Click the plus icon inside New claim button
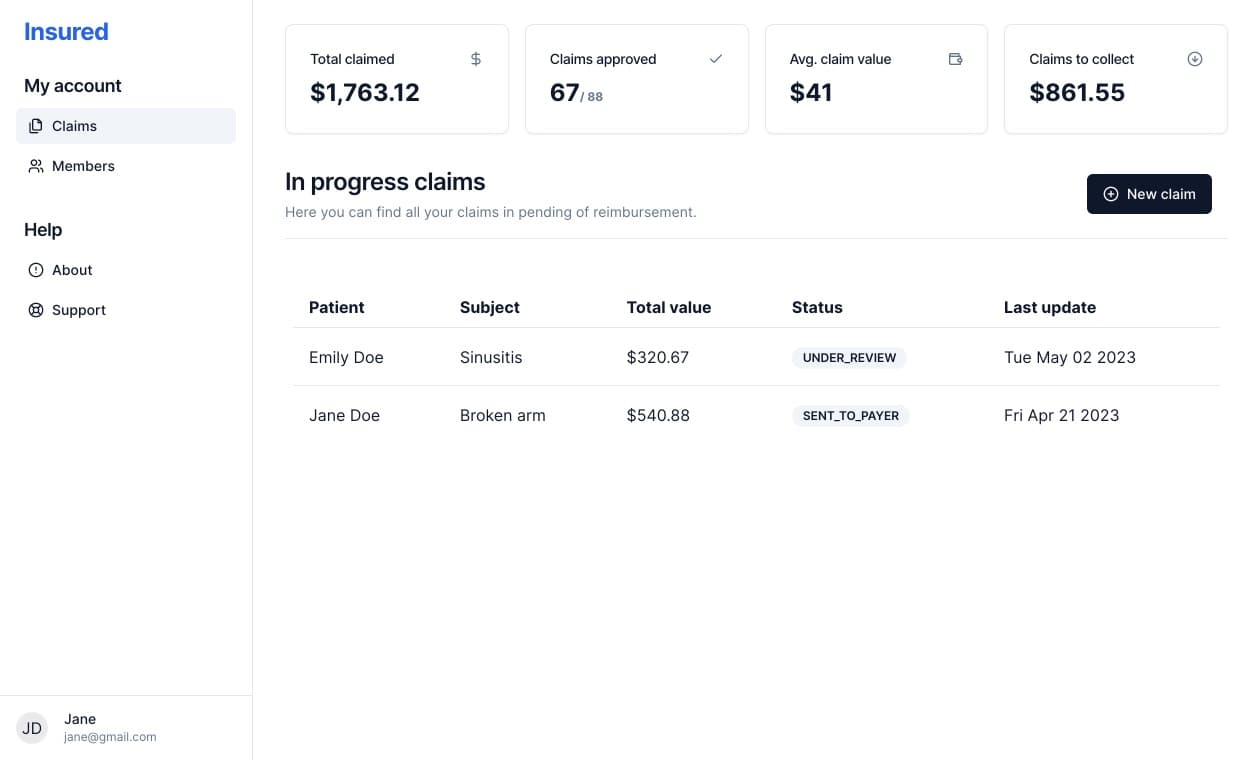This screenshot has height=760, width=1260. click(1111, 194)
